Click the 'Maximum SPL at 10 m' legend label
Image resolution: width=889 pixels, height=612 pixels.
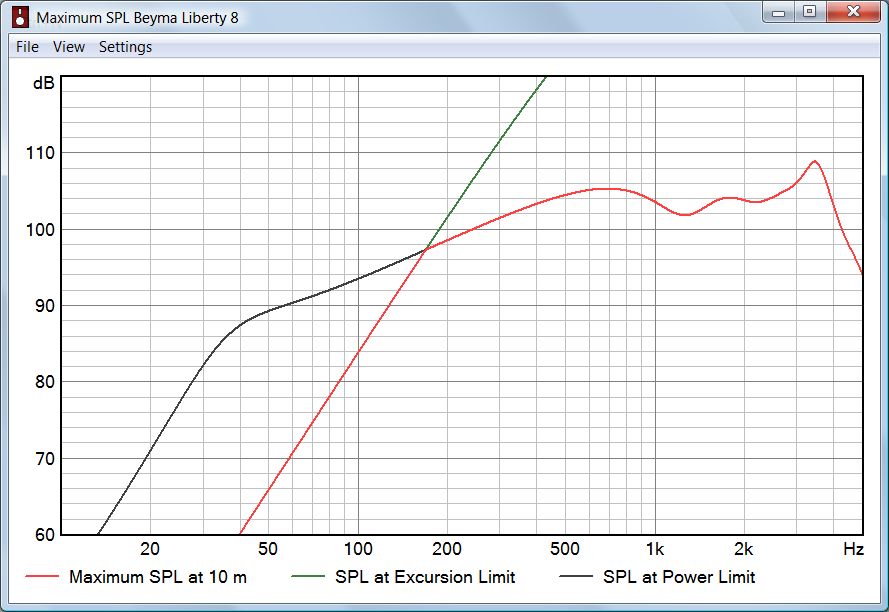(x=158, y=577)
